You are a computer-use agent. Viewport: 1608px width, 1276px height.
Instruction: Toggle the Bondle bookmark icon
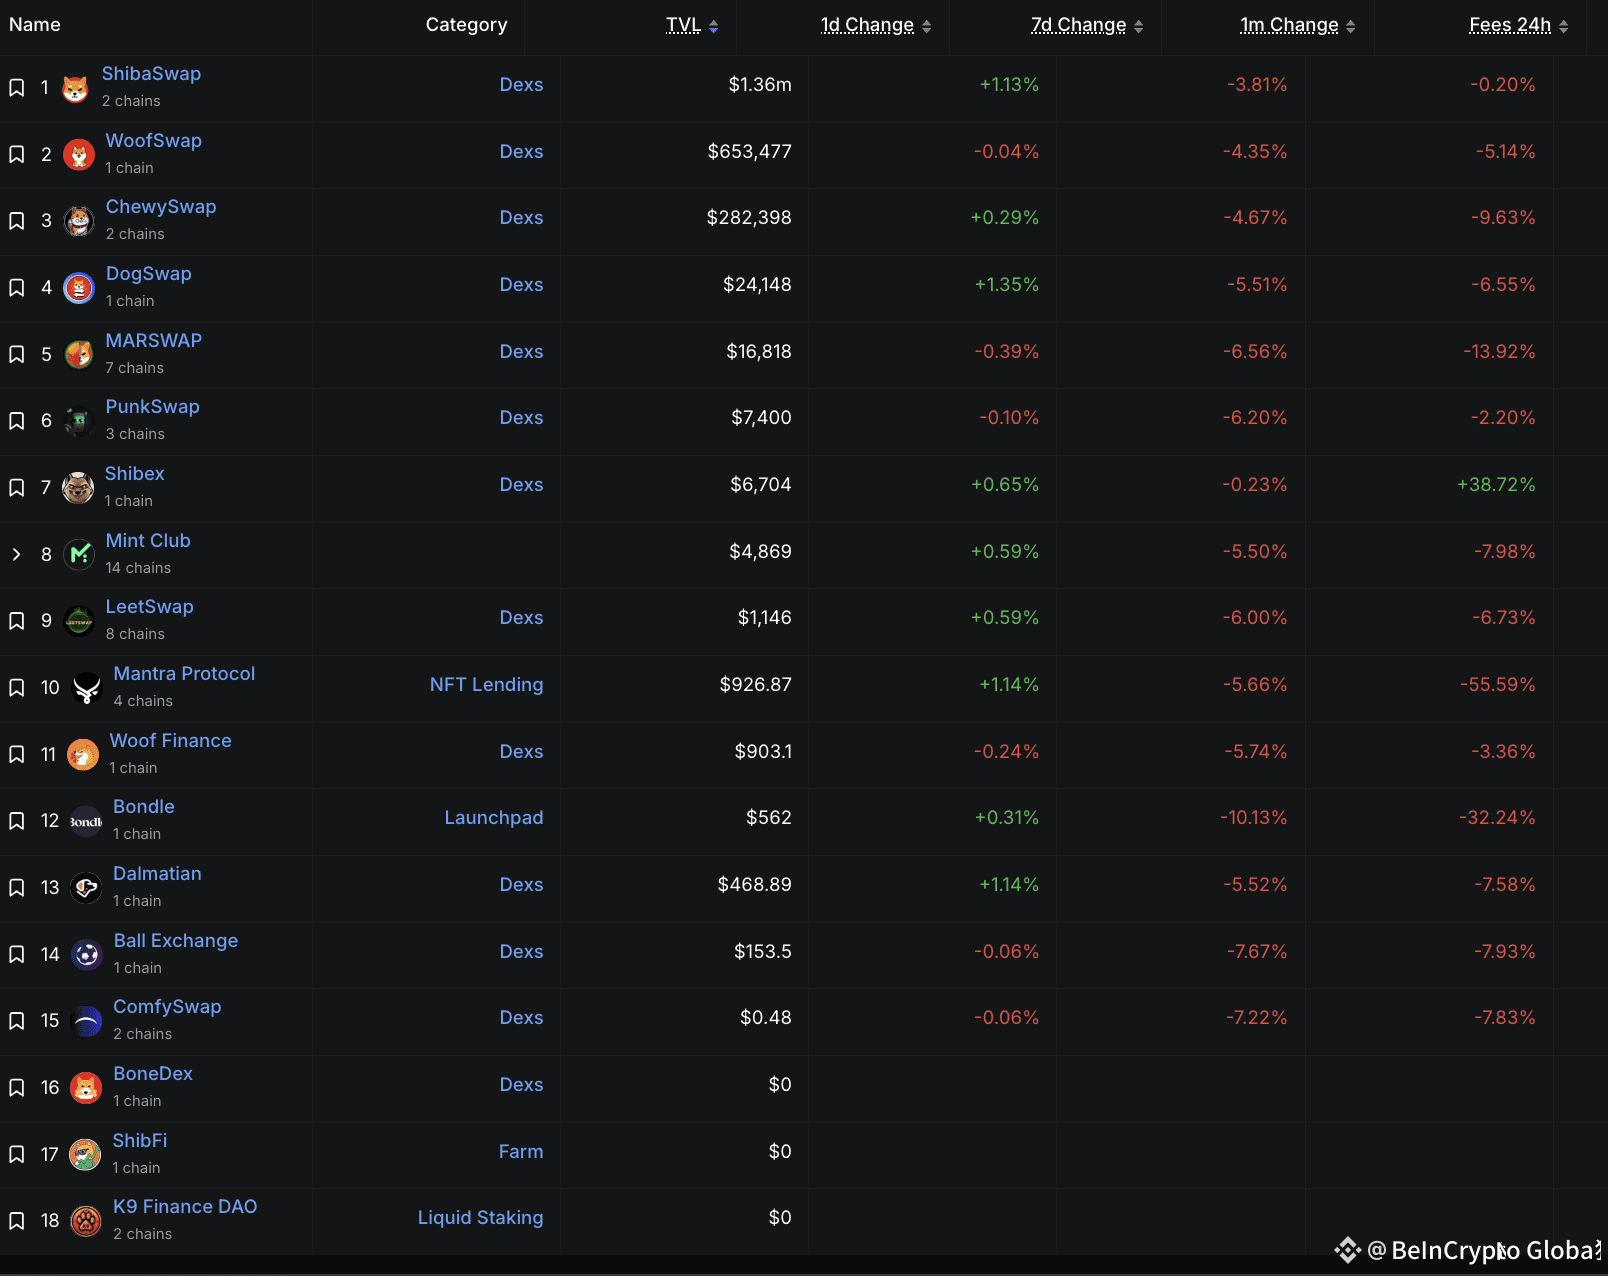coord(17,821)
